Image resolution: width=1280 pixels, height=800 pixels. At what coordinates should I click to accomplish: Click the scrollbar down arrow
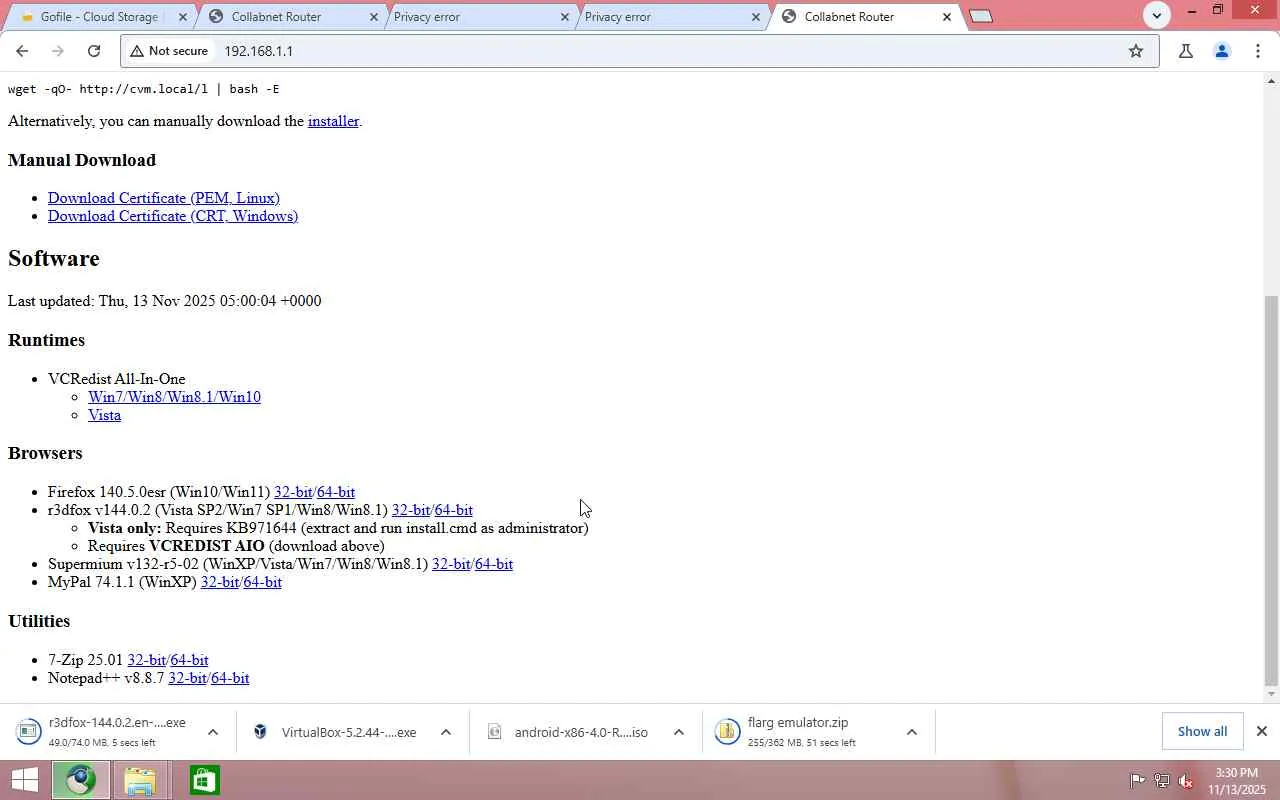[1272, 694]
